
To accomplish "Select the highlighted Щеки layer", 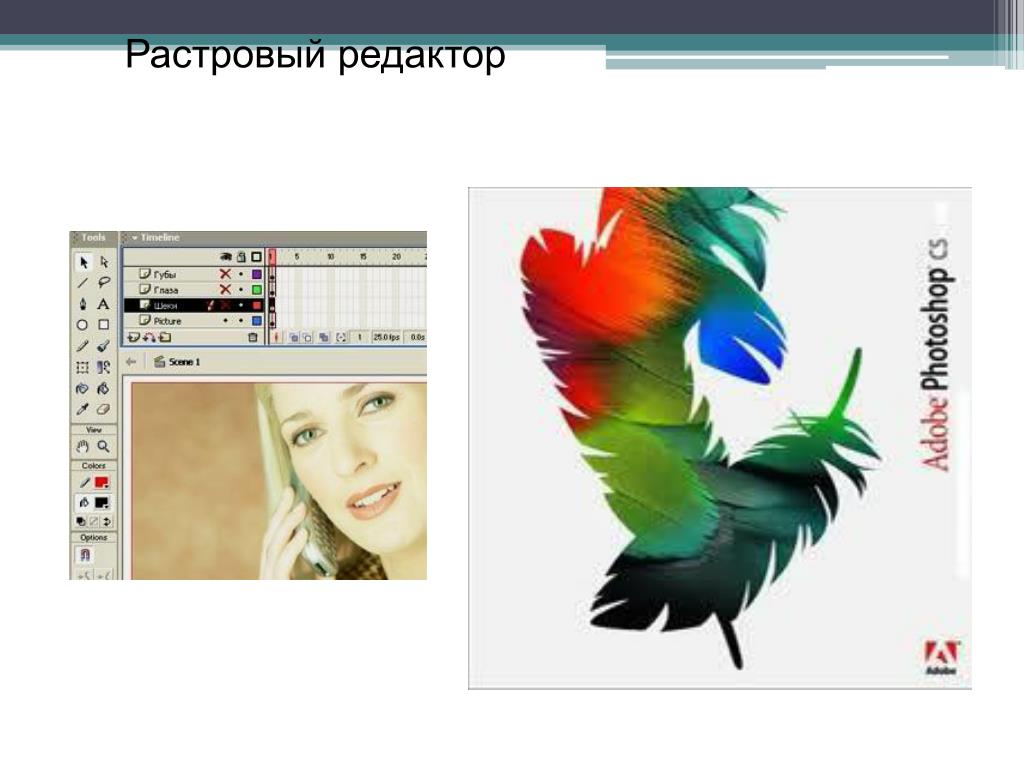I will [x=193, y=305].
